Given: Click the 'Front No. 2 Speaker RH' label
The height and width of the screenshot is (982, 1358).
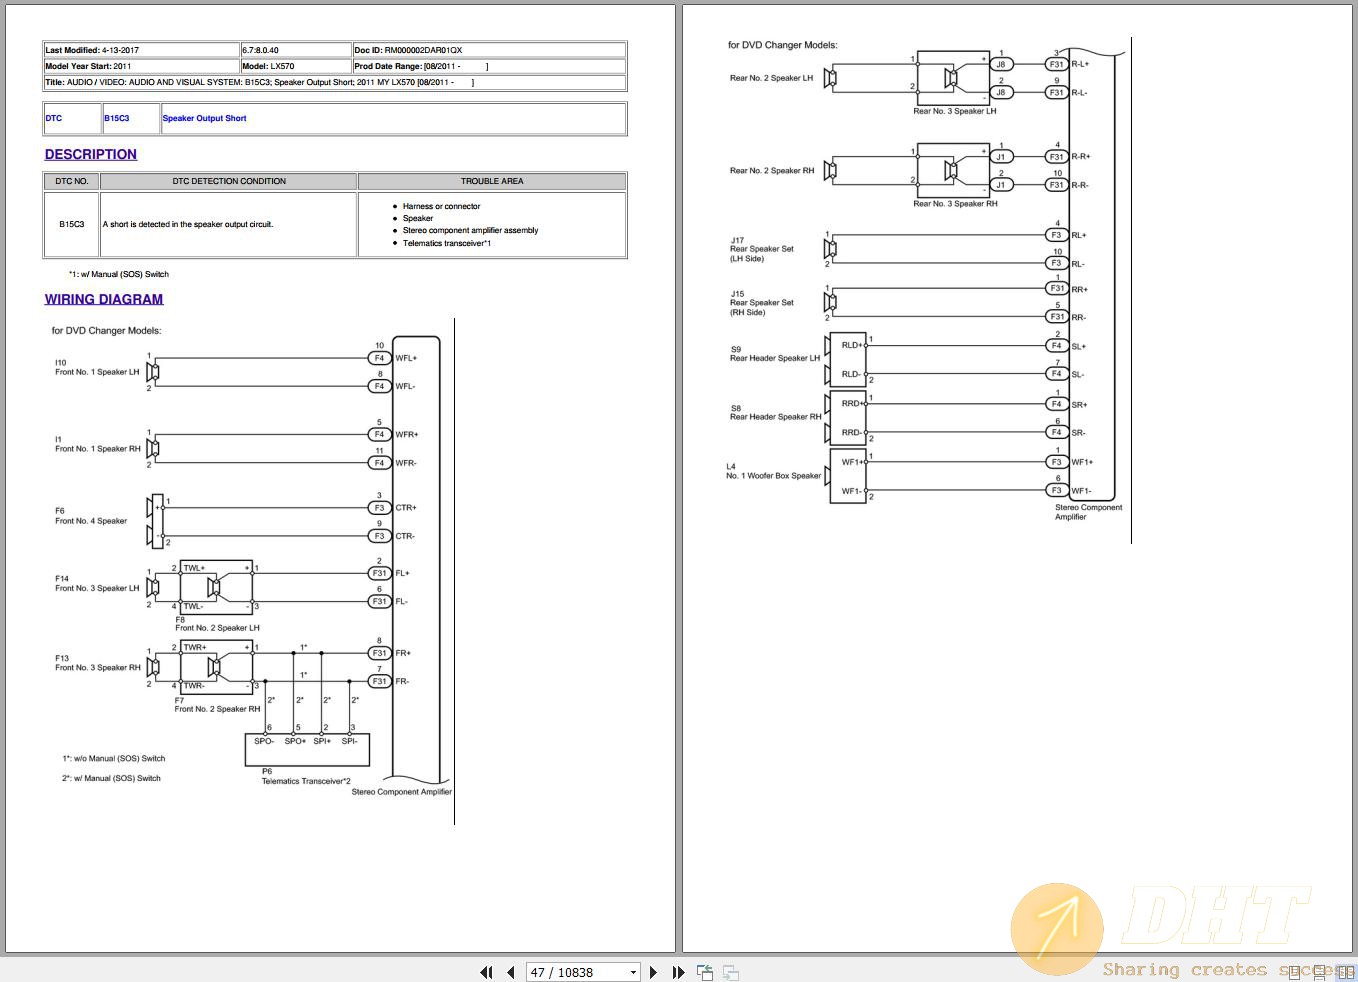Looking at the screenshot, I should click(217, 709).
